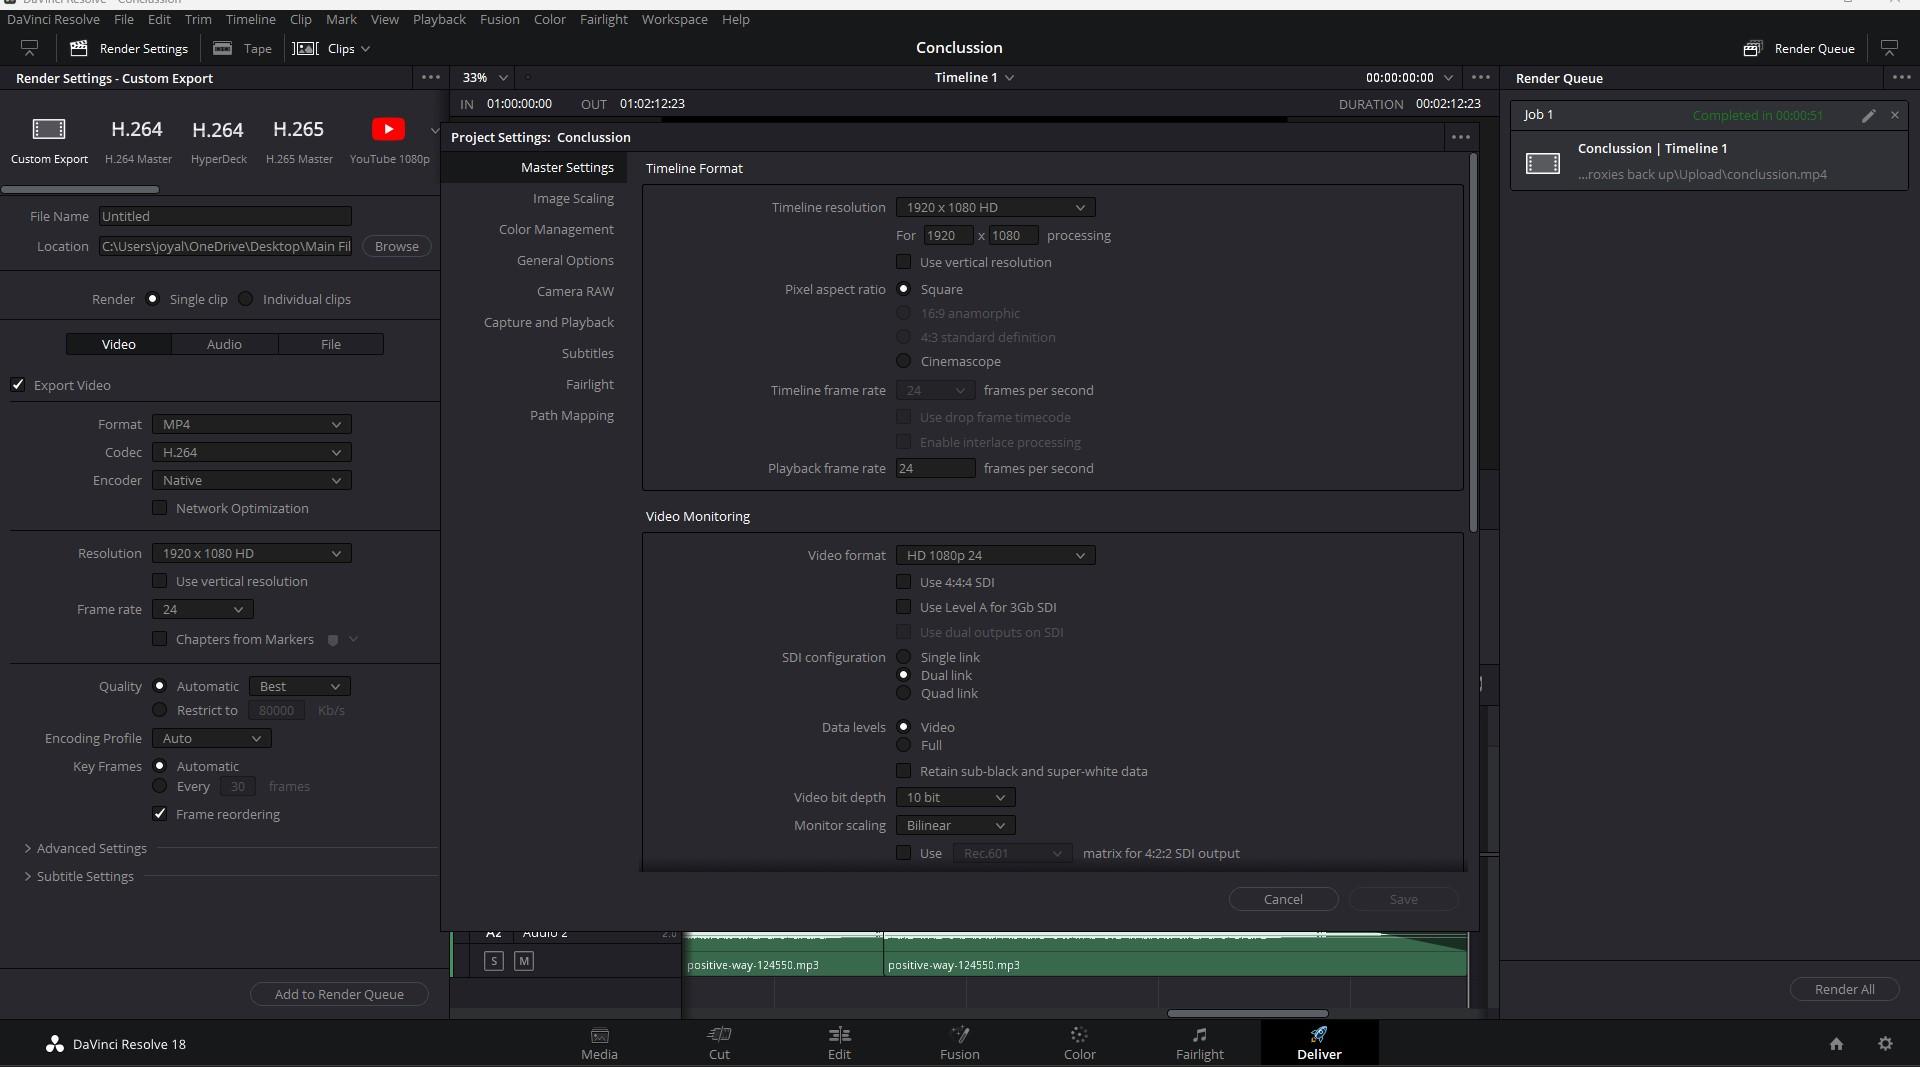Expand Advanced Settings section

(x=85, y=848)
